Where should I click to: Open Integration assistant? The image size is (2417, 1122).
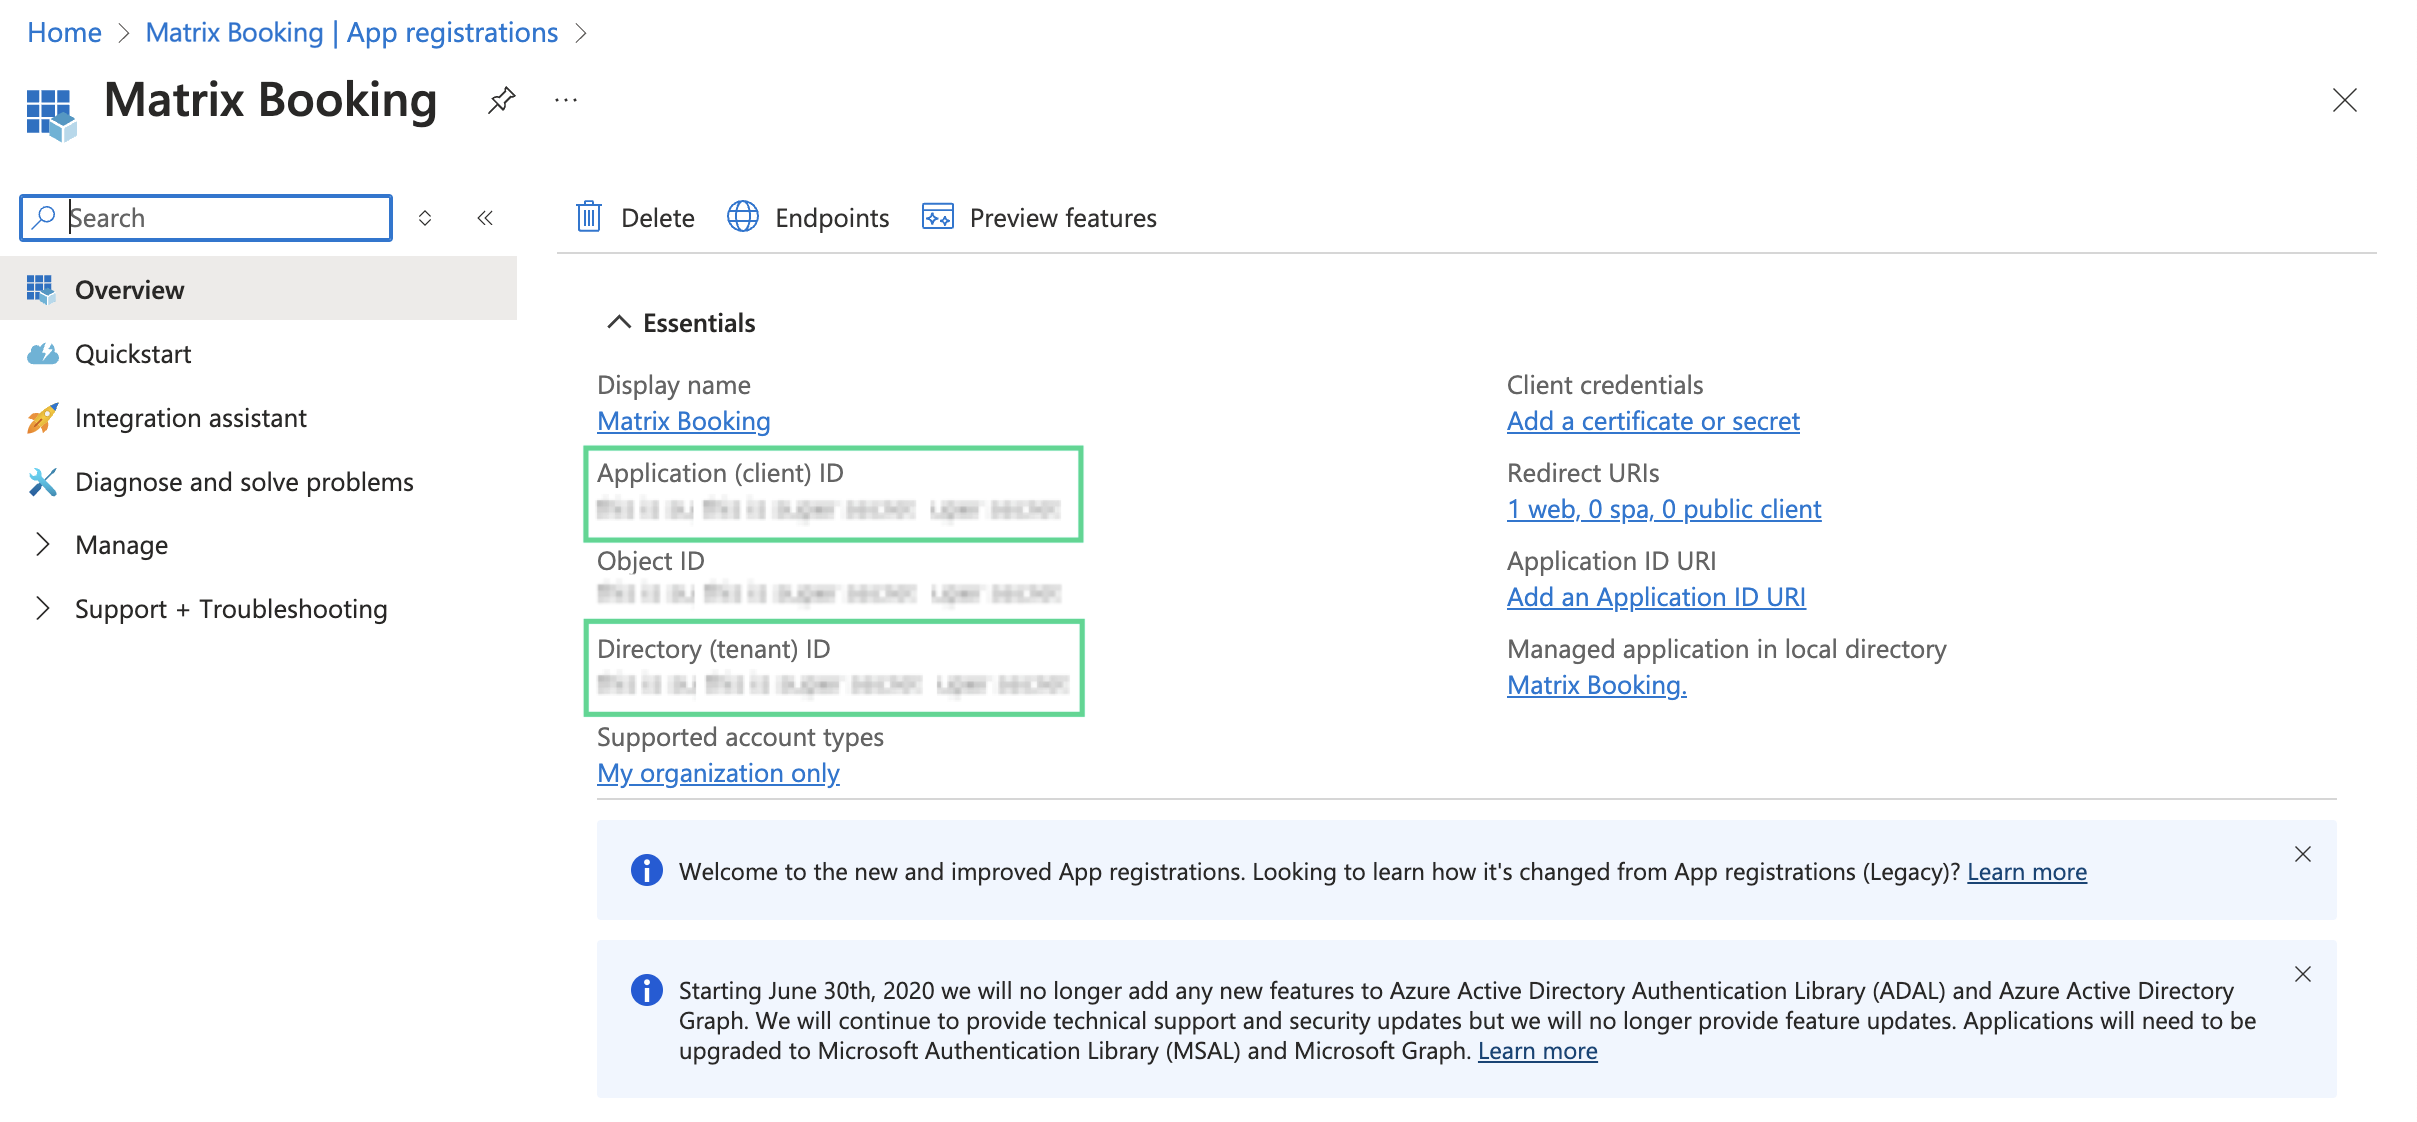pos(191,418)
